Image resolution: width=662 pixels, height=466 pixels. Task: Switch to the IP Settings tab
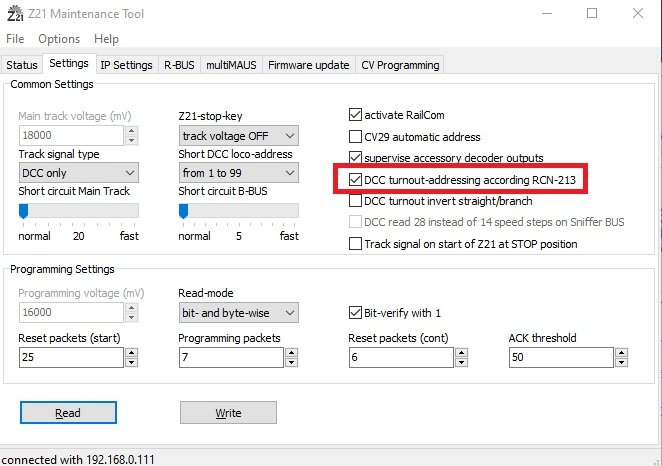click(126, 65)
